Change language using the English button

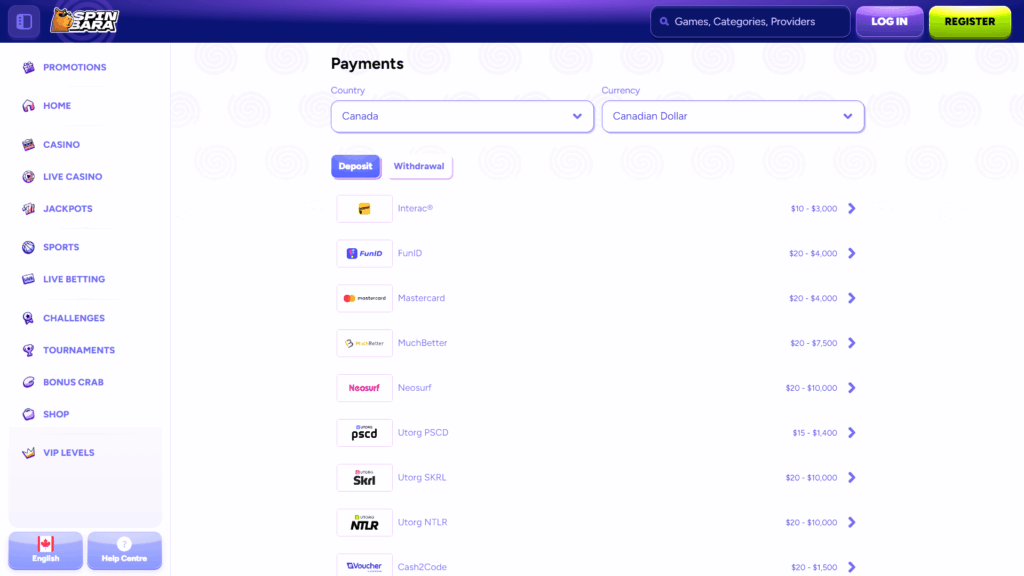45,551
